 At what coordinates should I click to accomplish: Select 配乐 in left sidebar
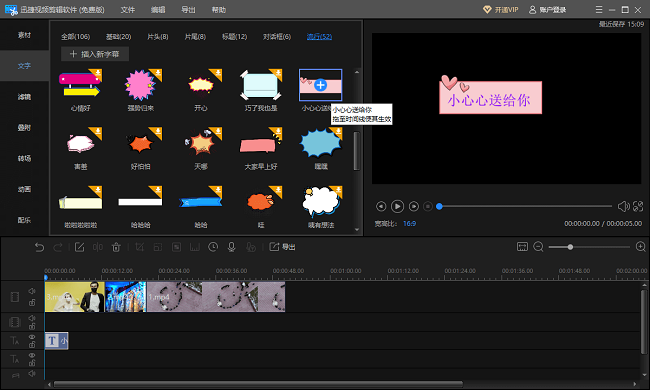pos(24,220)
